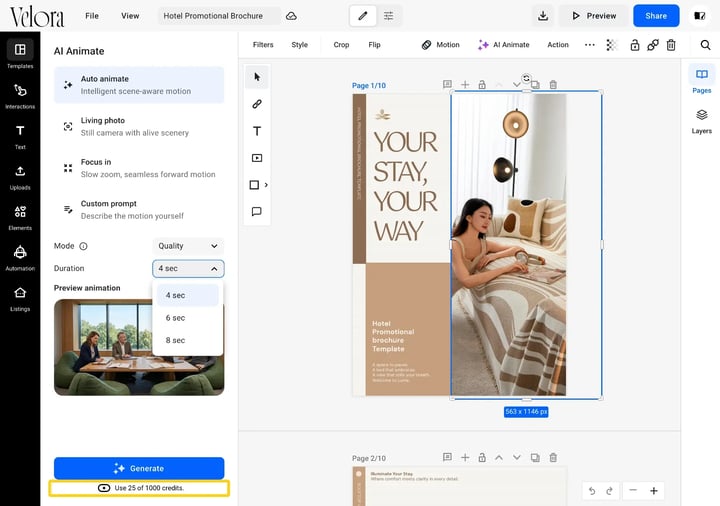
Task: Open the Mode Quality dropdown
Action: coord(188,246)
